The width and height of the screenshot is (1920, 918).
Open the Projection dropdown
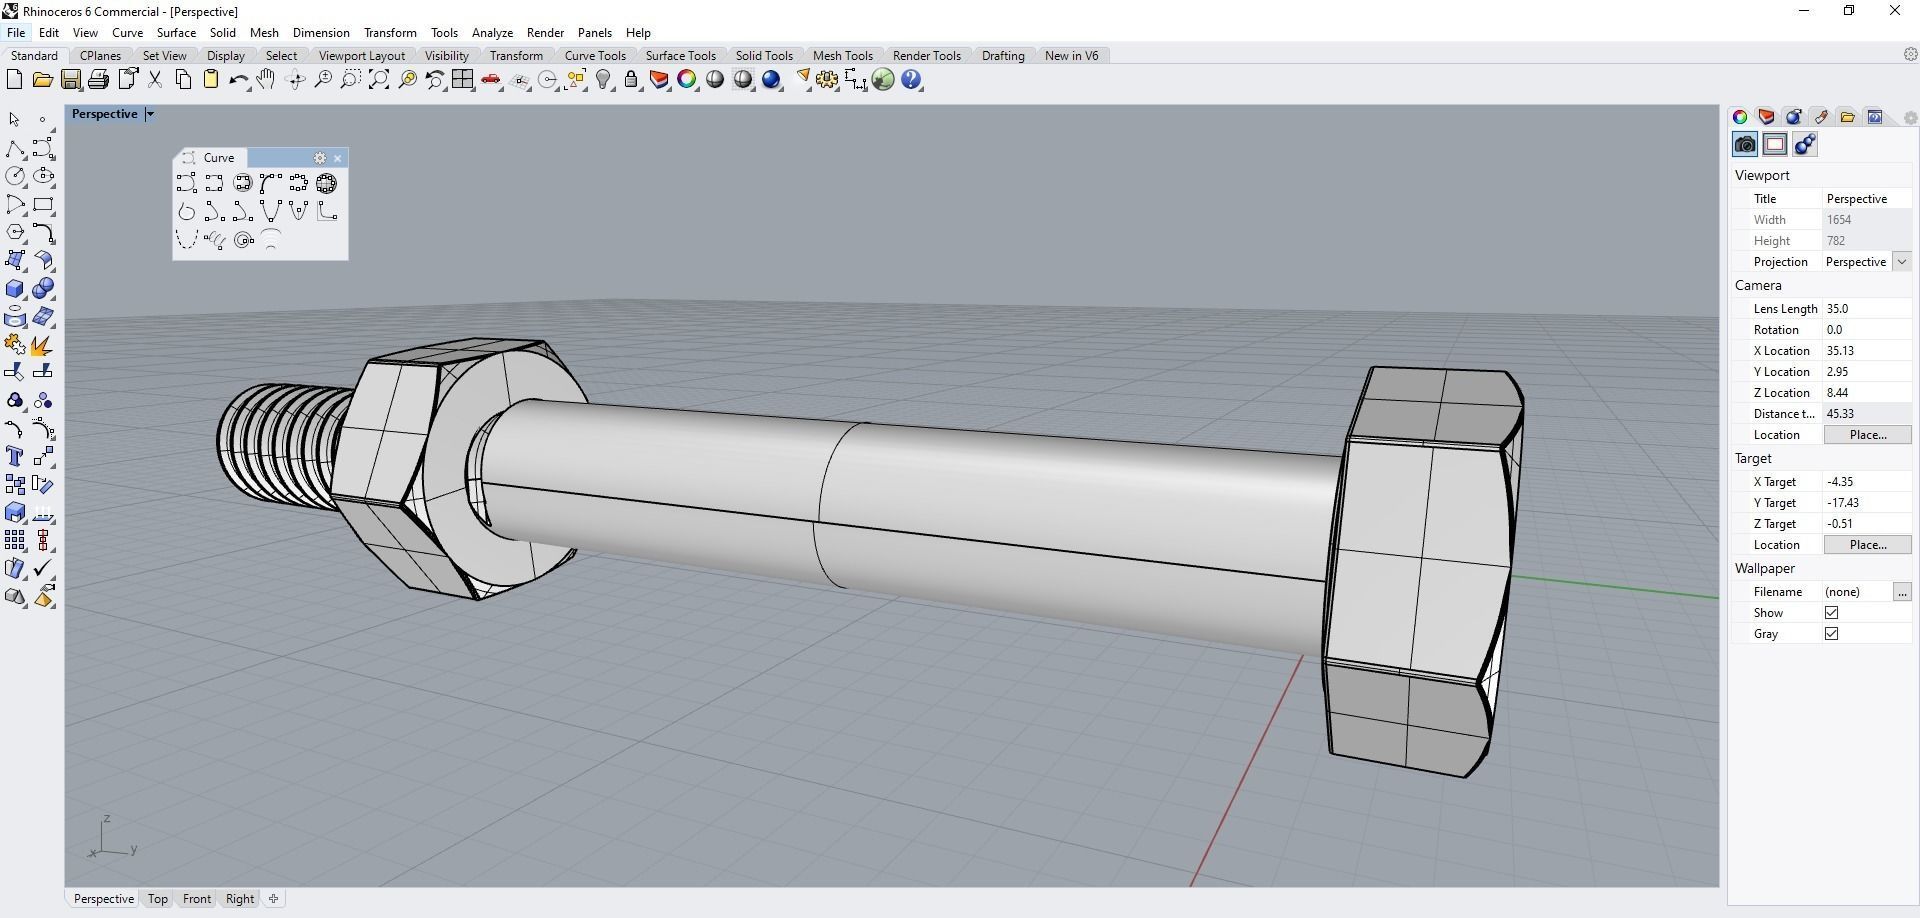pos(1901,262)
